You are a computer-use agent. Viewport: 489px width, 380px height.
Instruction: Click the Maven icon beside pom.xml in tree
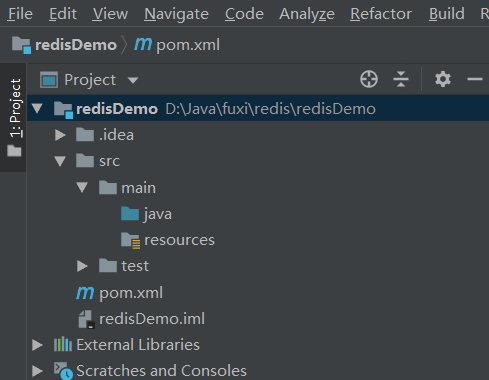tap(85, 292)
